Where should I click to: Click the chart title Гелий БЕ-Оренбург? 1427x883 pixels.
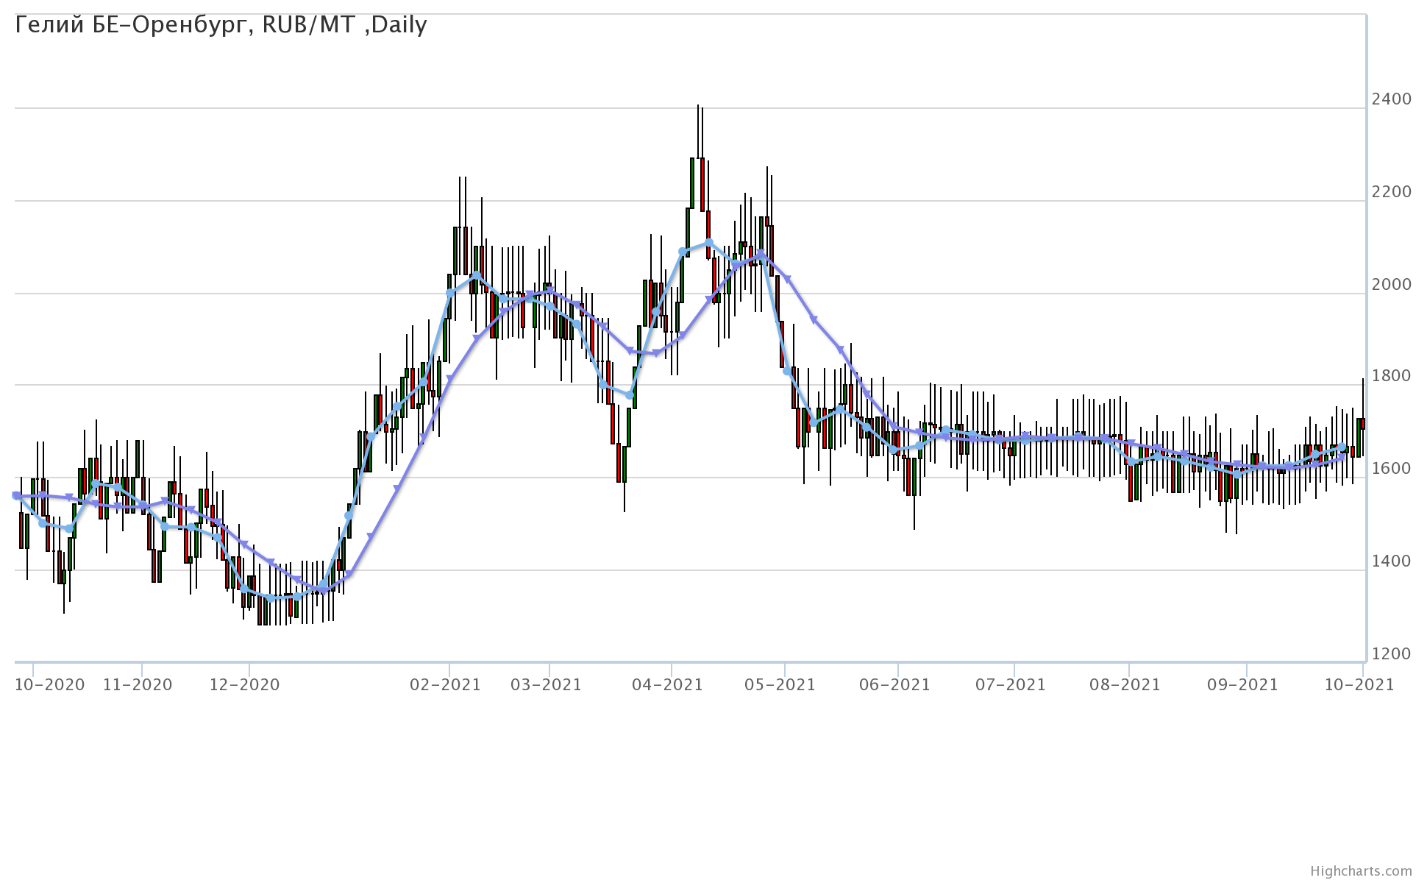[x=221, y=25]
